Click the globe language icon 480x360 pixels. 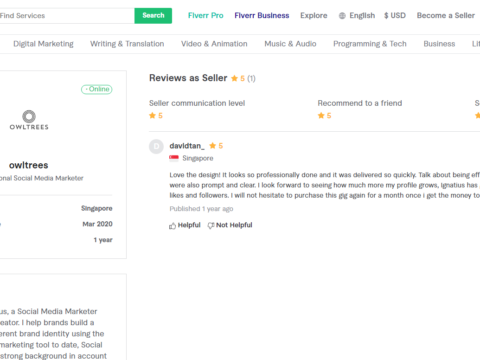[342, 16]
